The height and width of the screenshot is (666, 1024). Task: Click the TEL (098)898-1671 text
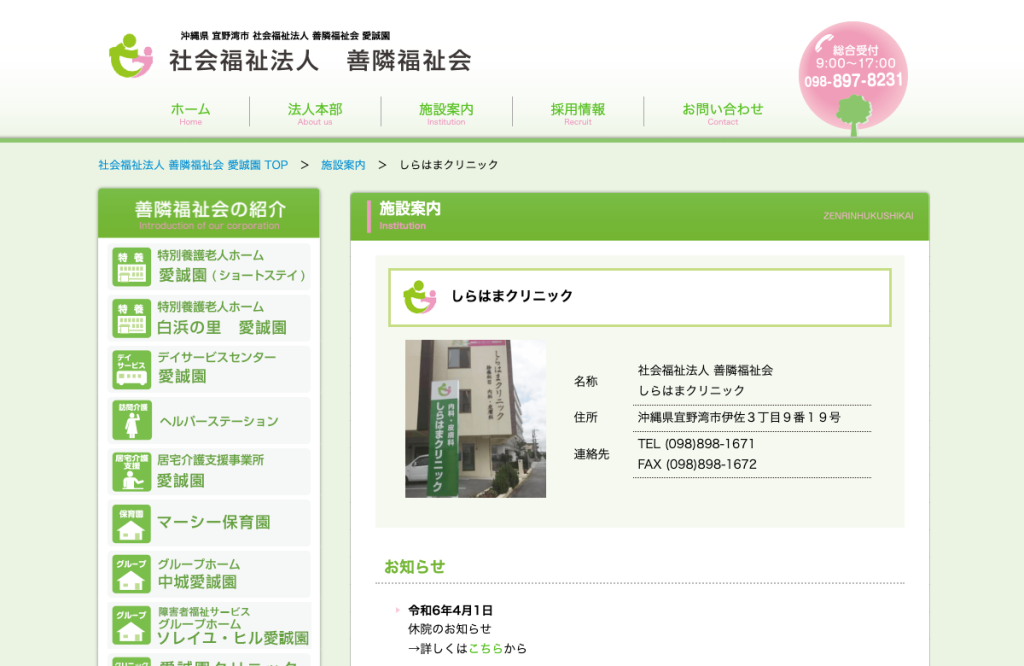coord(696,444)
